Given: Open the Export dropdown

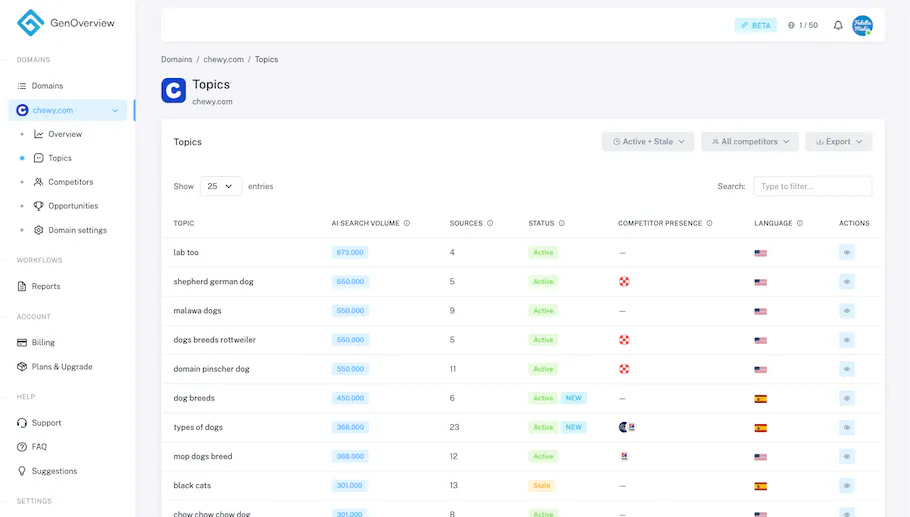Looking at the screenshot, I should 839,142.
